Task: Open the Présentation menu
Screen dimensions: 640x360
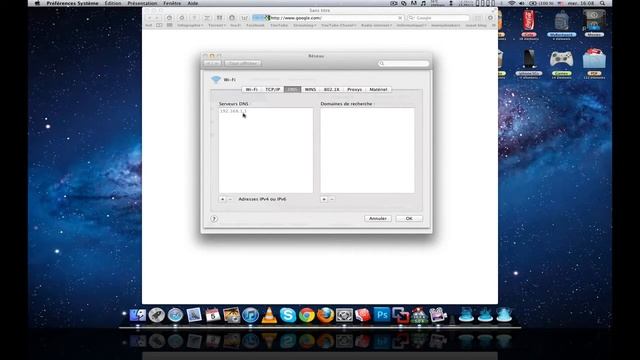Action: coord(142,3)
